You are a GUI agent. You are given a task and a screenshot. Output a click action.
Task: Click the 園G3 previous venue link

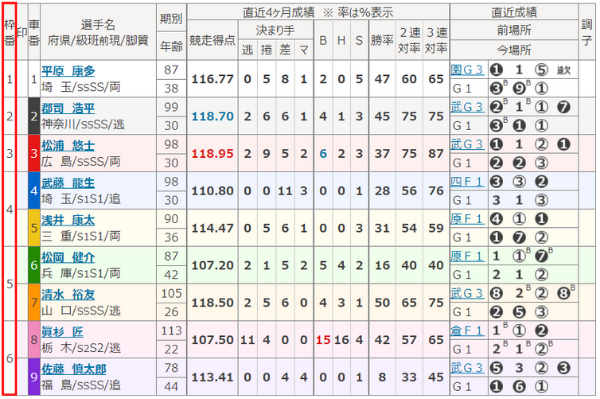click(467, 70)
